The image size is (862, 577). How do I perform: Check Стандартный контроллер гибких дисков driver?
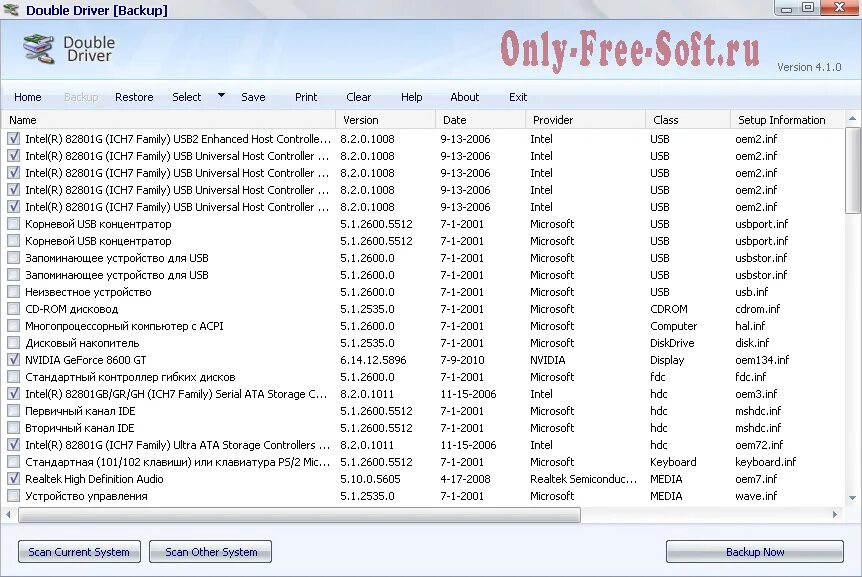(14, 377)
